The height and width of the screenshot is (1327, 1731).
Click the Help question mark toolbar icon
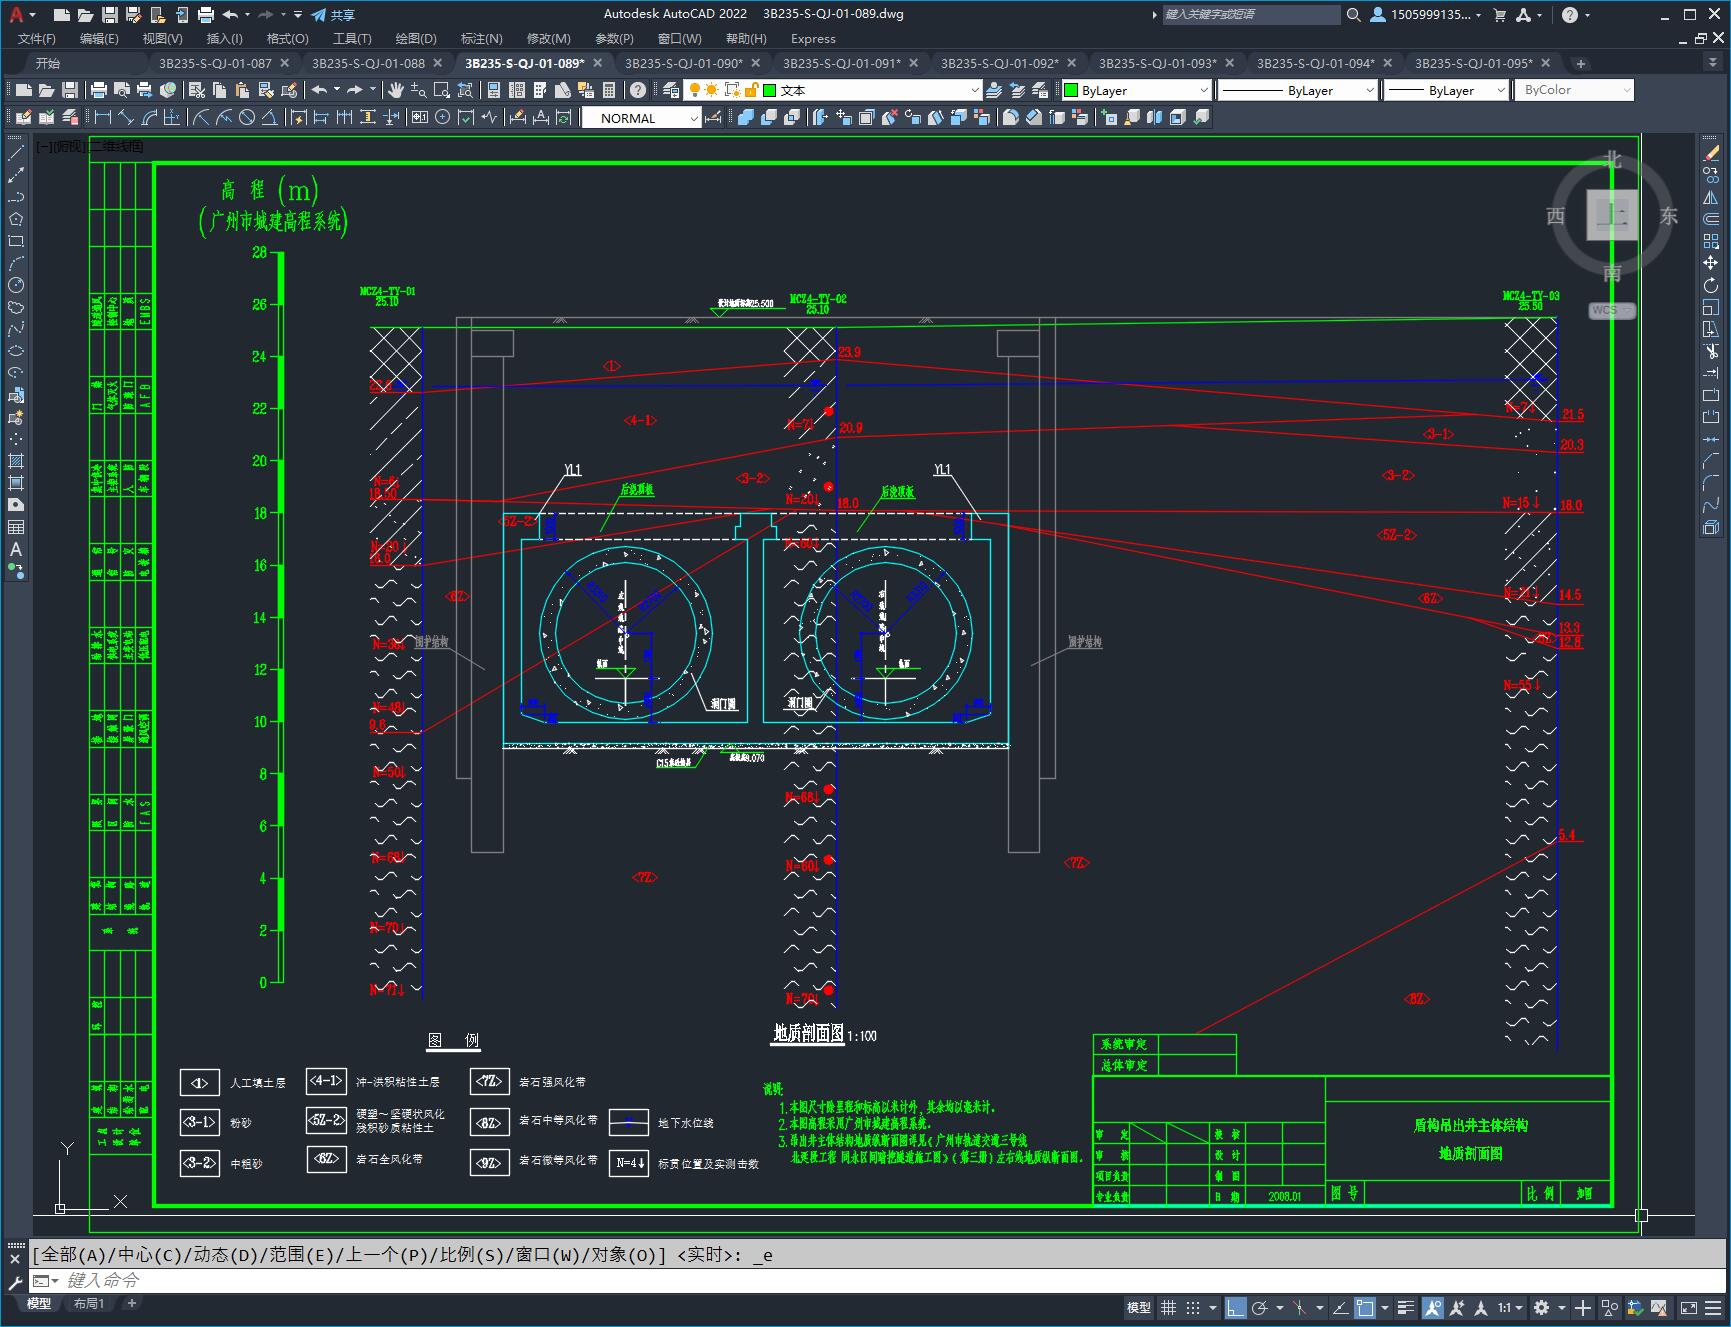pos(638,90)
